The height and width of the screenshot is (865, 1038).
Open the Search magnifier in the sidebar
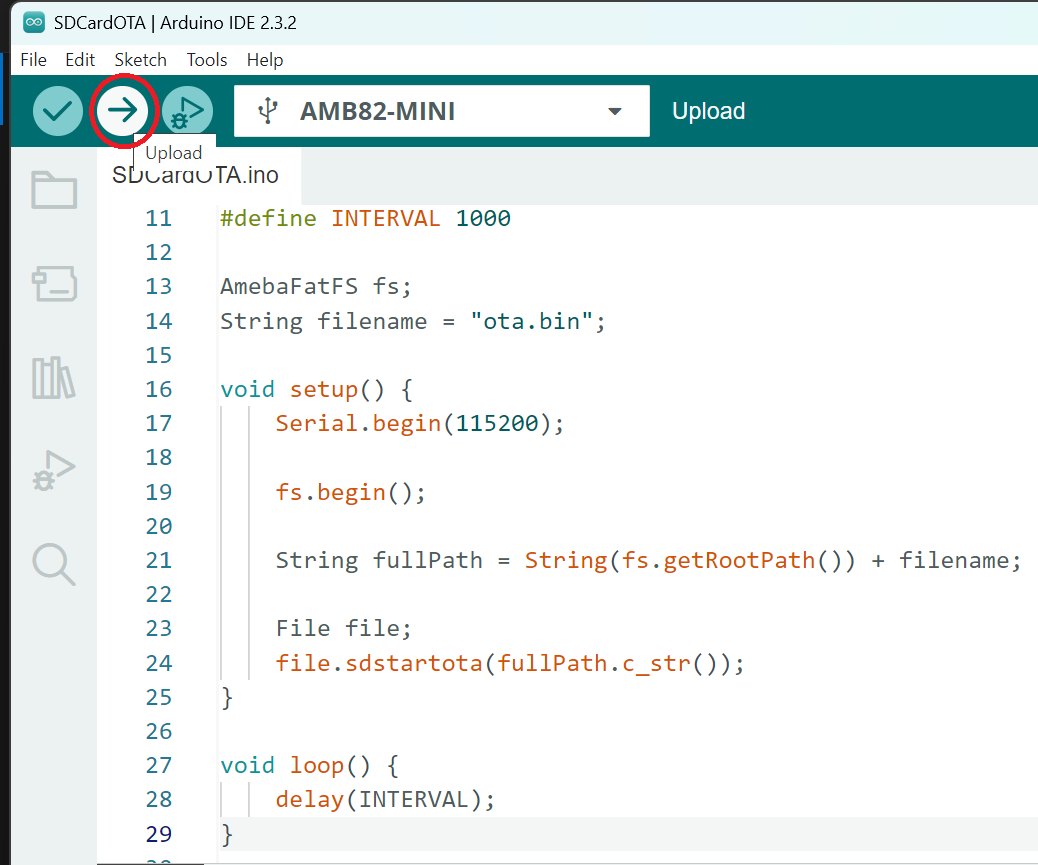54,564
